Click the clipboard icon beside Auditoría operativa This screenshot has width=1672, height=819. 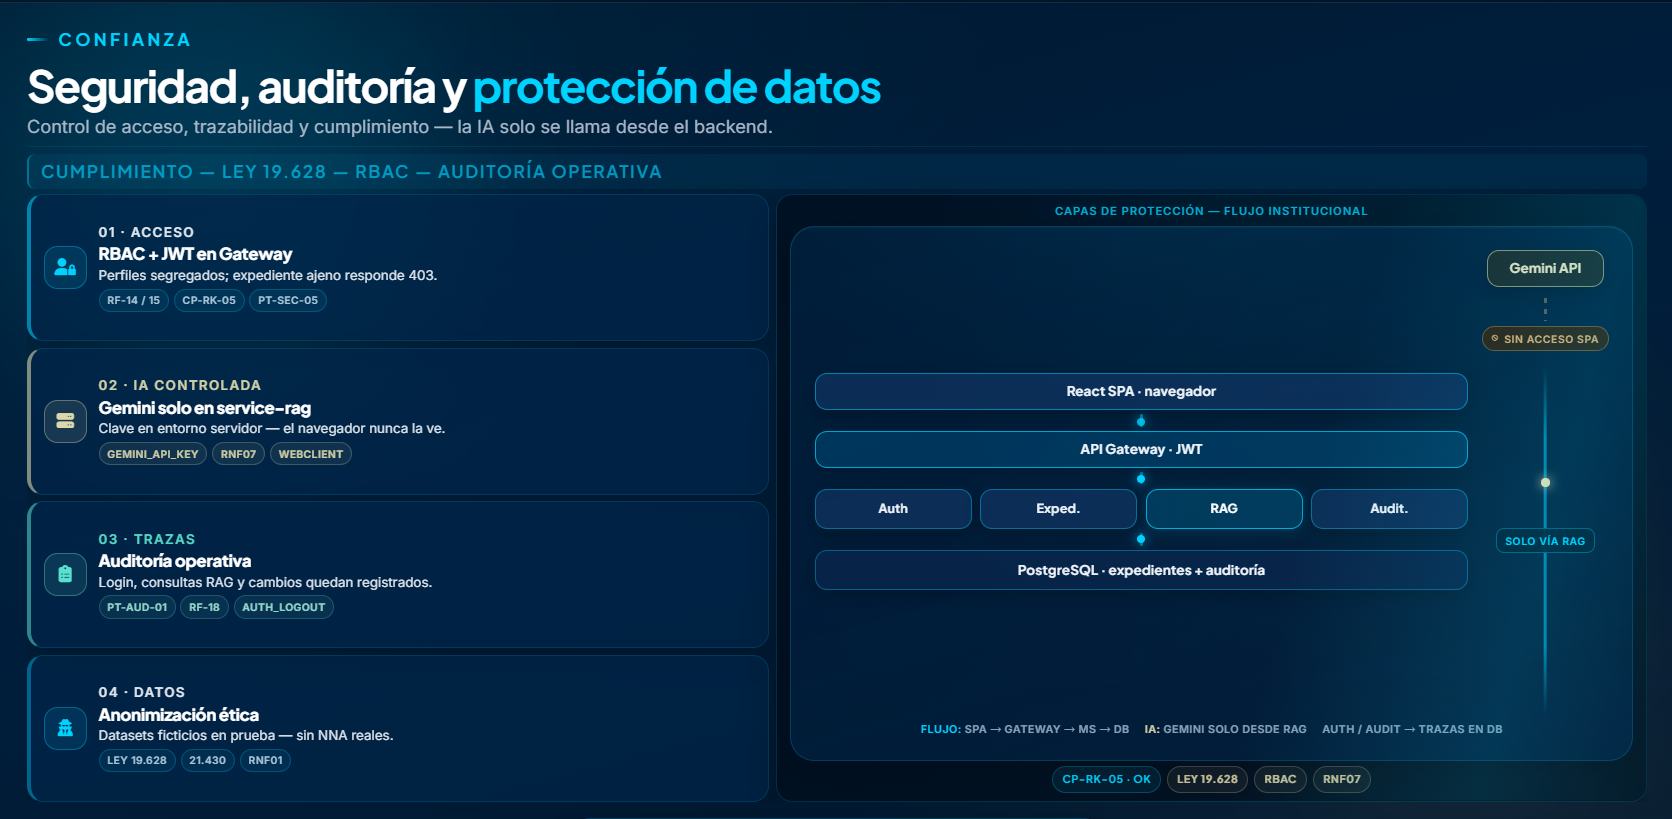(x=65, y=574)
